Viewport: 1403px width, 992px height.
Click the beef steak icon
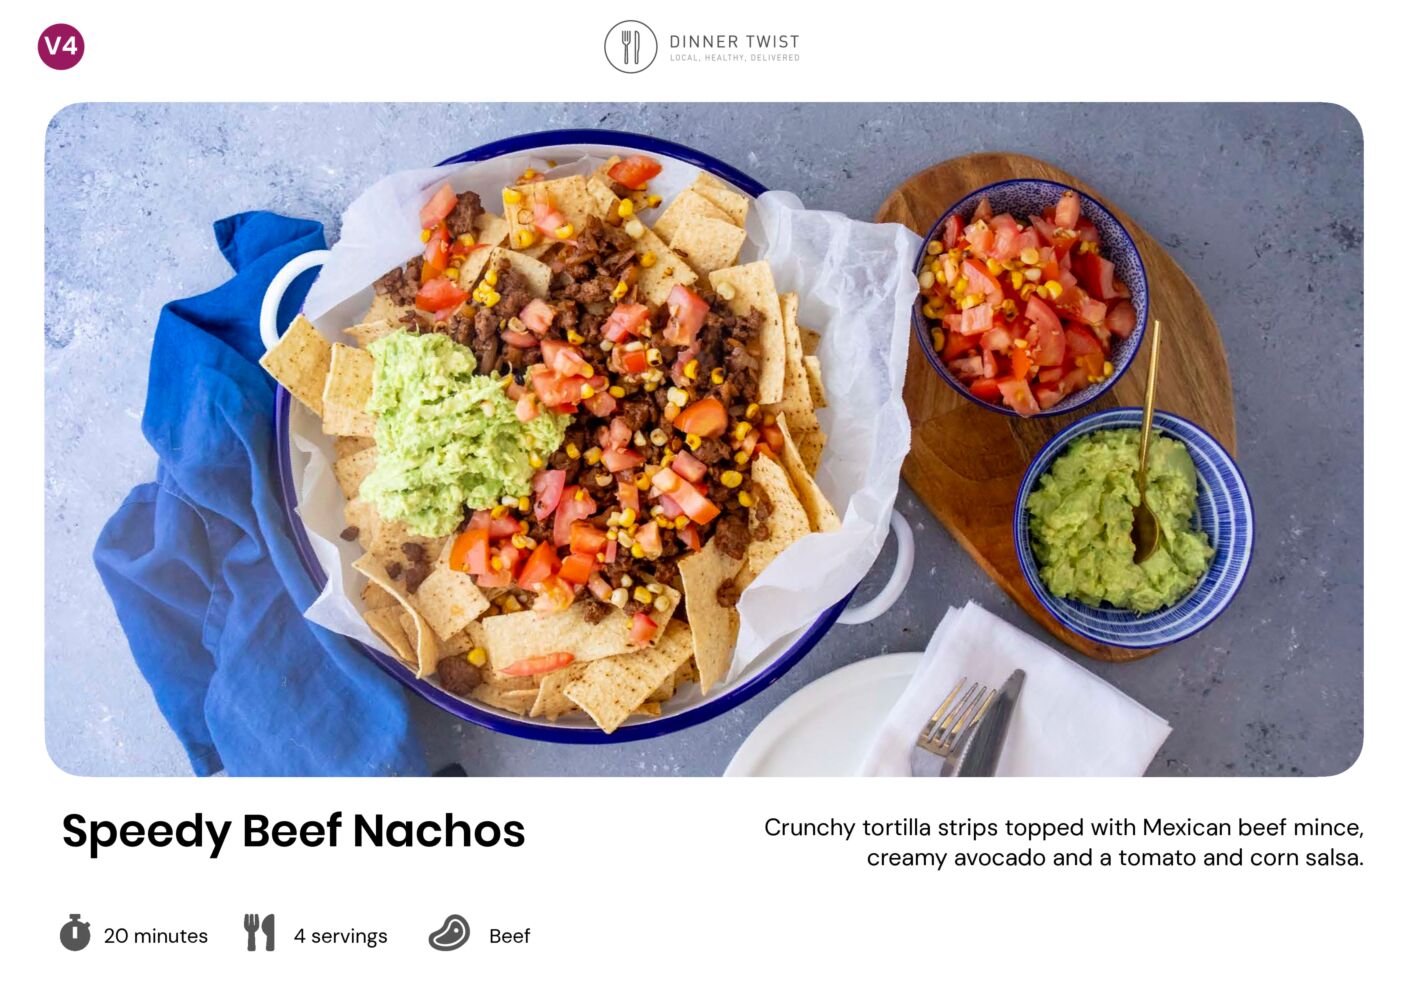coord(449,934)
